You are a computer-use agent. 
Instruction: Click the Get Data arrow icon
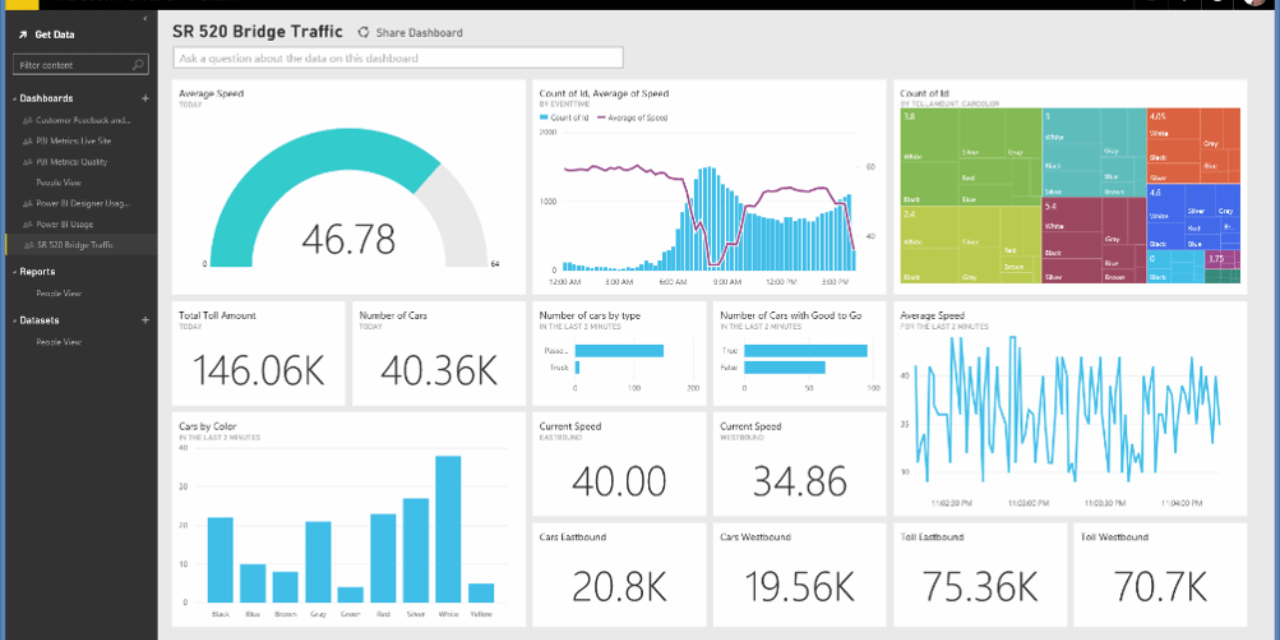coord(22,35)
